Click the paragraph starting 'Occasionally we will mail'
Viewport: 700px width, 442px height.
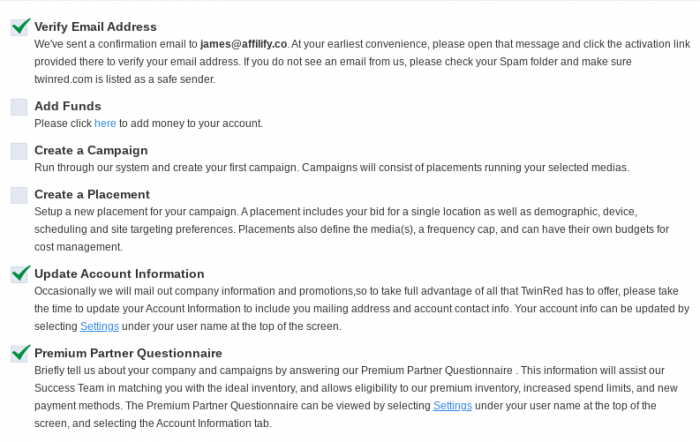click(x=360, y=308)
